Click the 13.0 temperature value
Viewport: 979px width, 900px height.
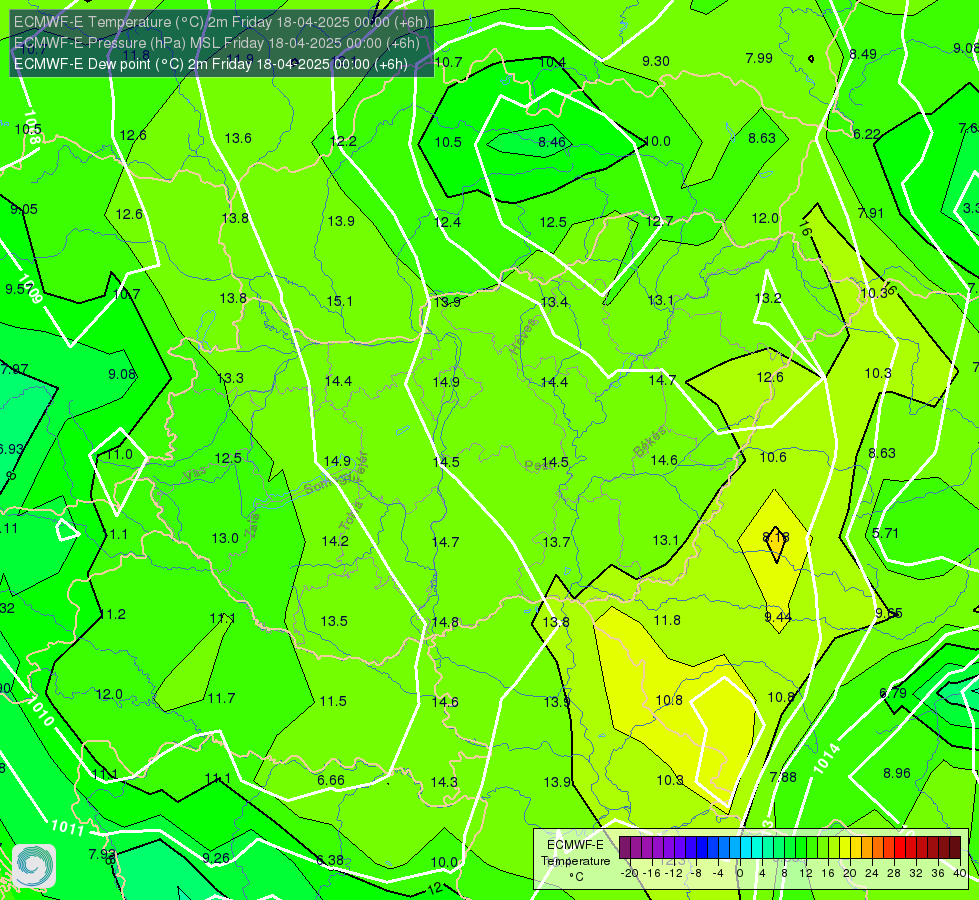(x=225, y=538)
